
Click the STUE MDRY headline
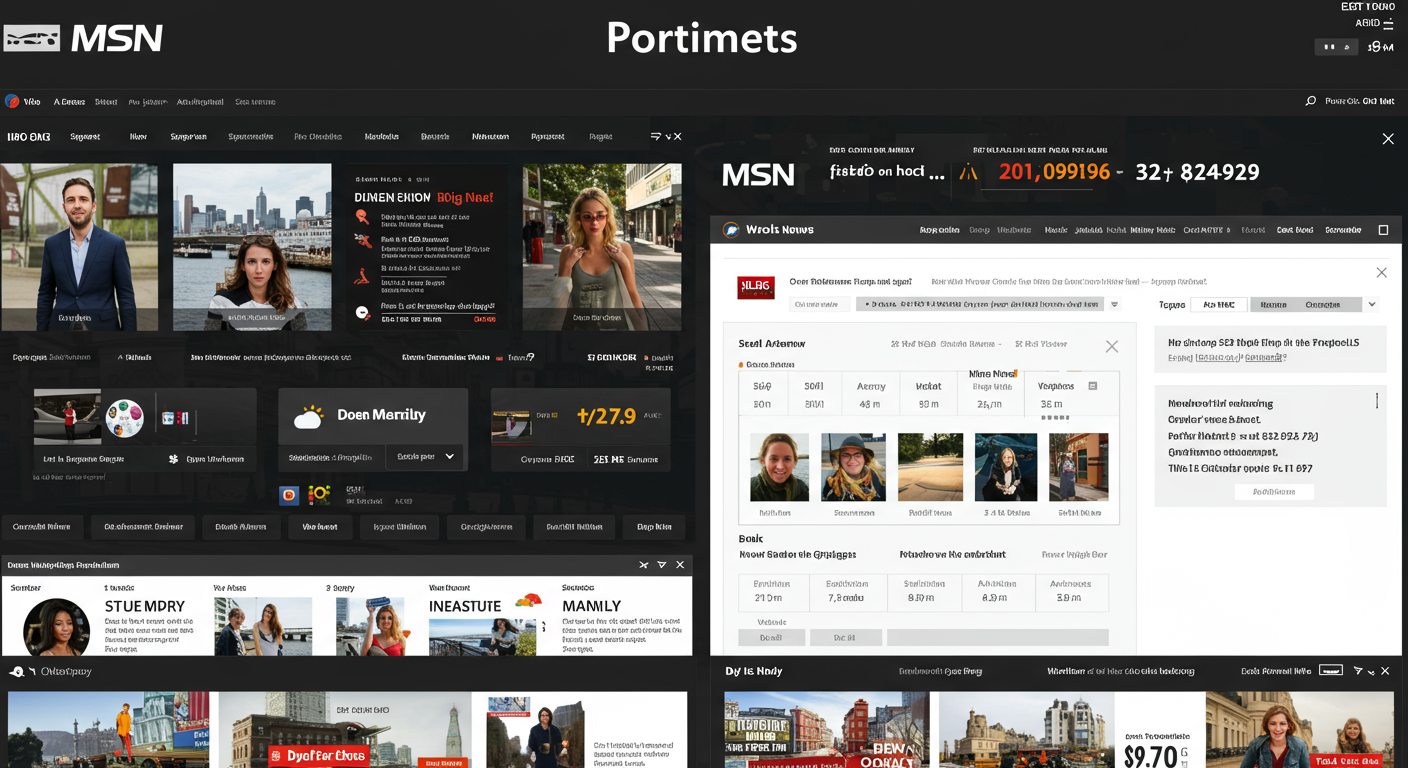point(145,606)
